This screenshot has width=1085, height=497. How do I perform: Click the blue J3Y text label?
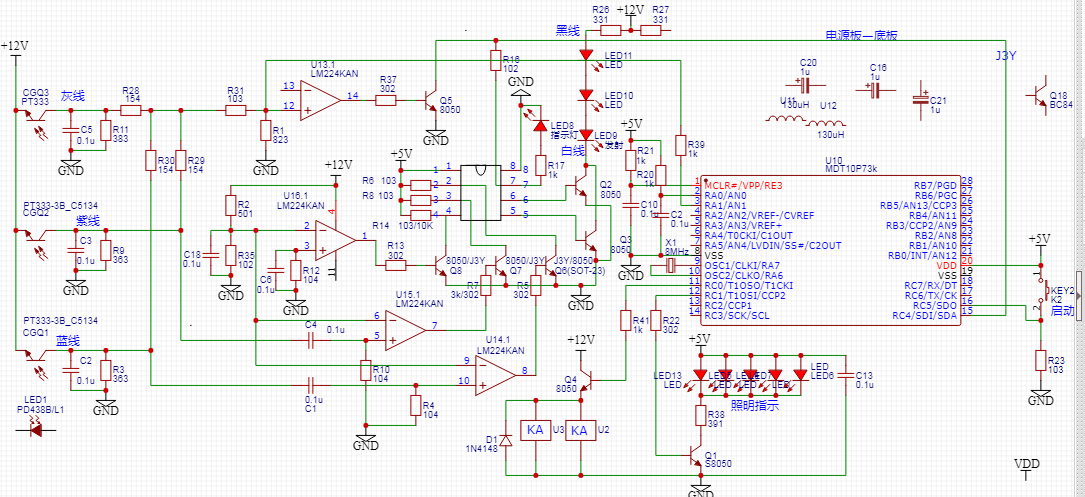1006,55
